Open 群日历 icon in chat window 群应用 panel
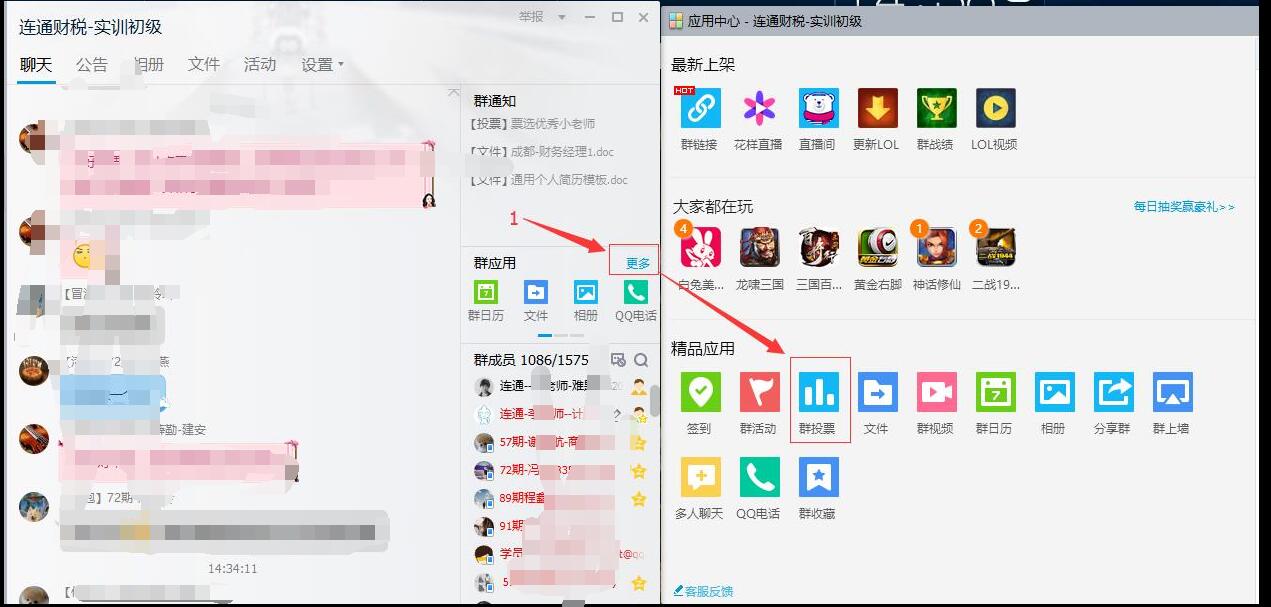The width and height of the screenshot is (1271, 607). [485, 292]
